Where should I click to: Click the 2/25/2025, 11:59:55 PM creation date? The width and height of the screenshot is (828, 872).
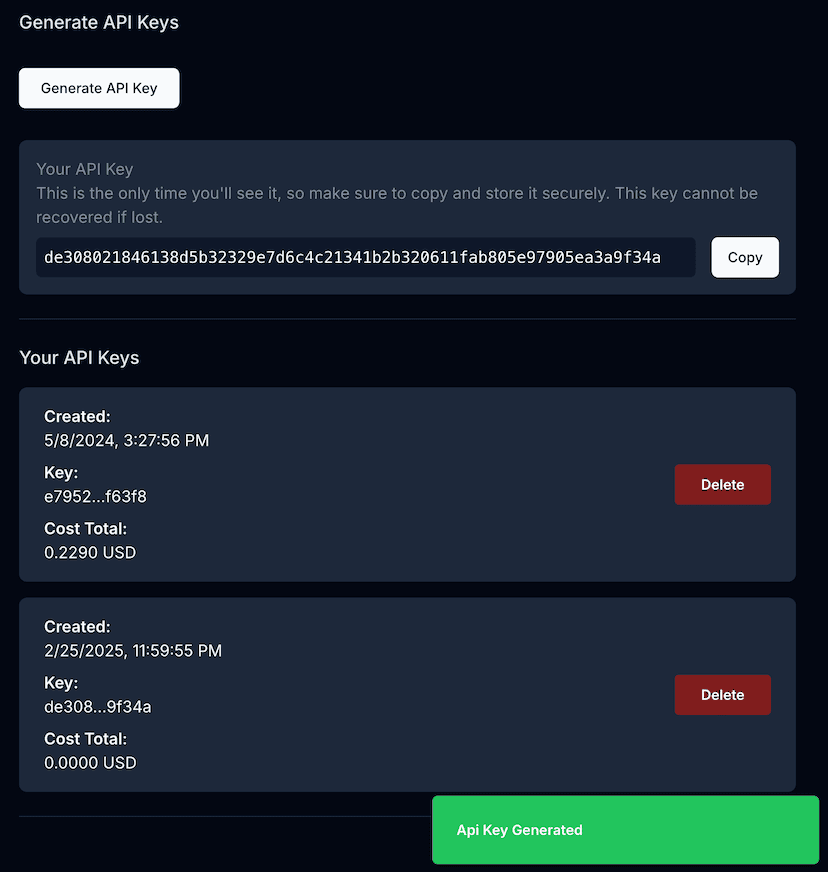[133, 650]
